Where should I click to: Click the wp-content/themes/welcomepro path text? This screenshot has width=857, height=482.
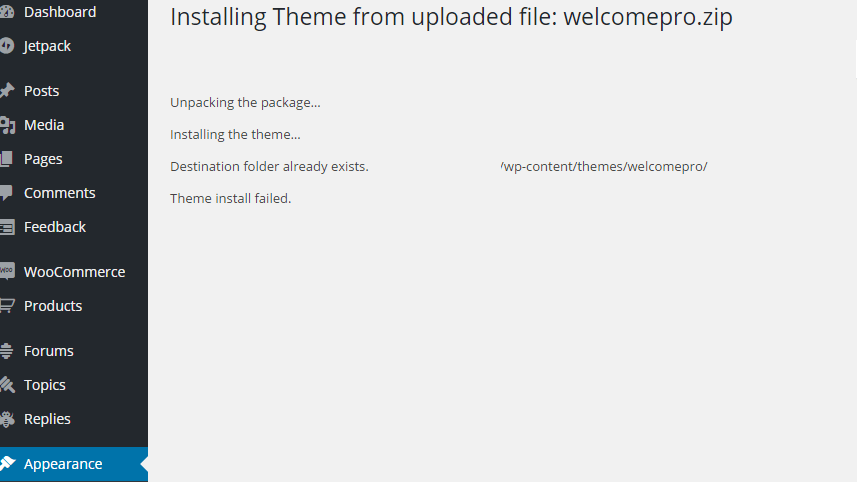point(604,166)
